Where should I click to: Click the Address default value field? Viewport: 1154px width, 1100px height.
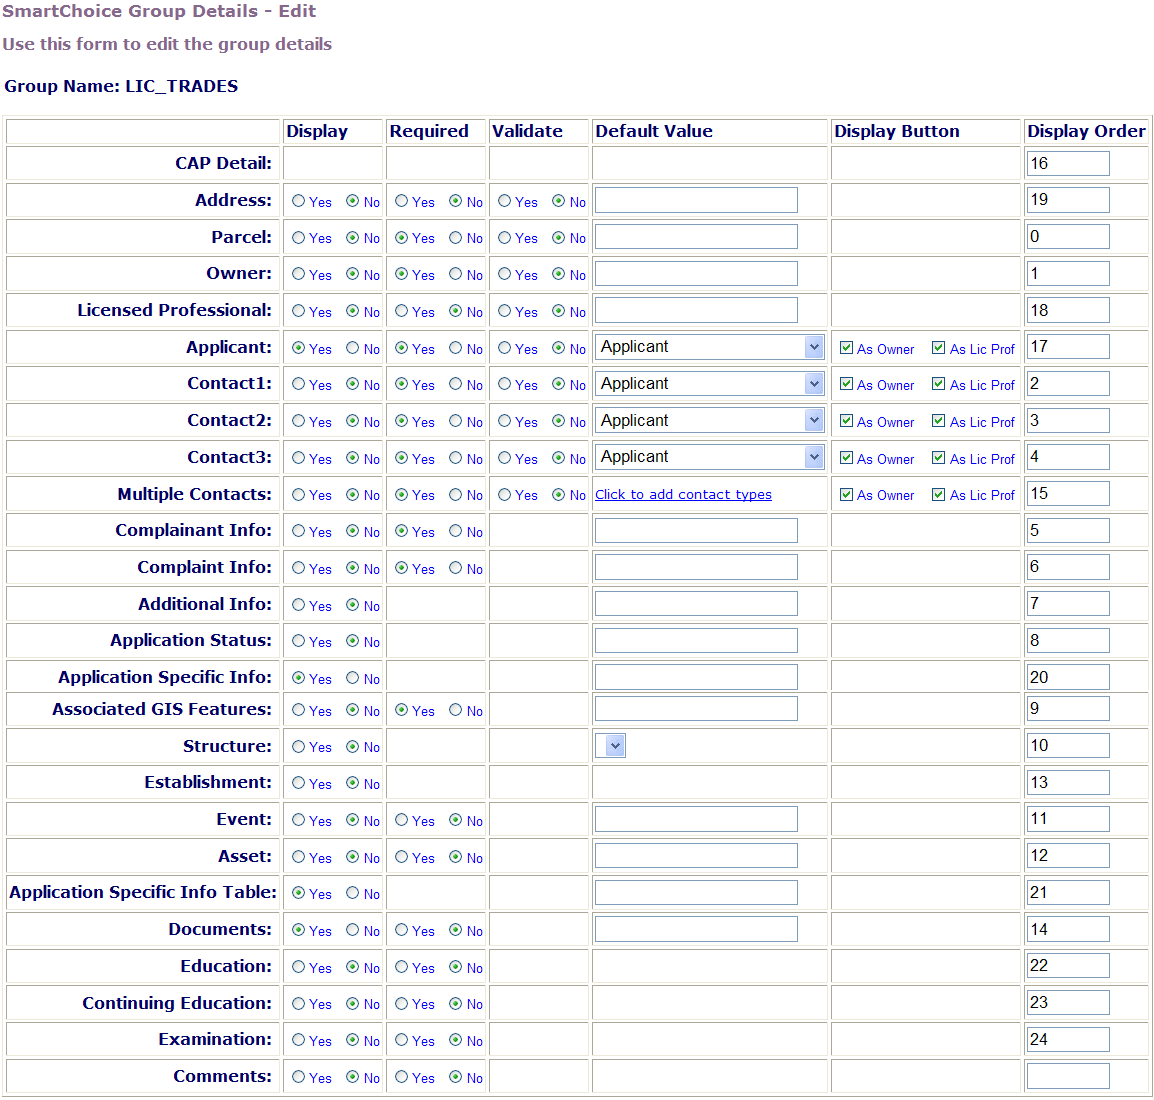(696, 200)
